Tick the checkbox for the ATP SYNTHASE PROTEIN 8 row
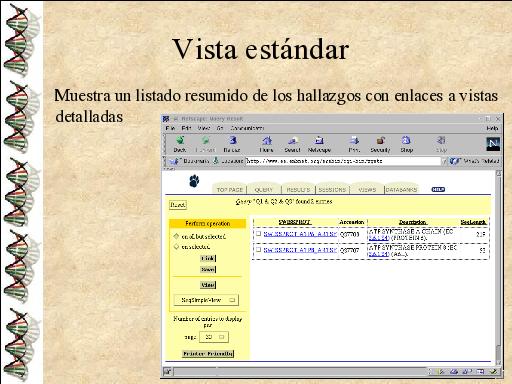 point(258,249)
